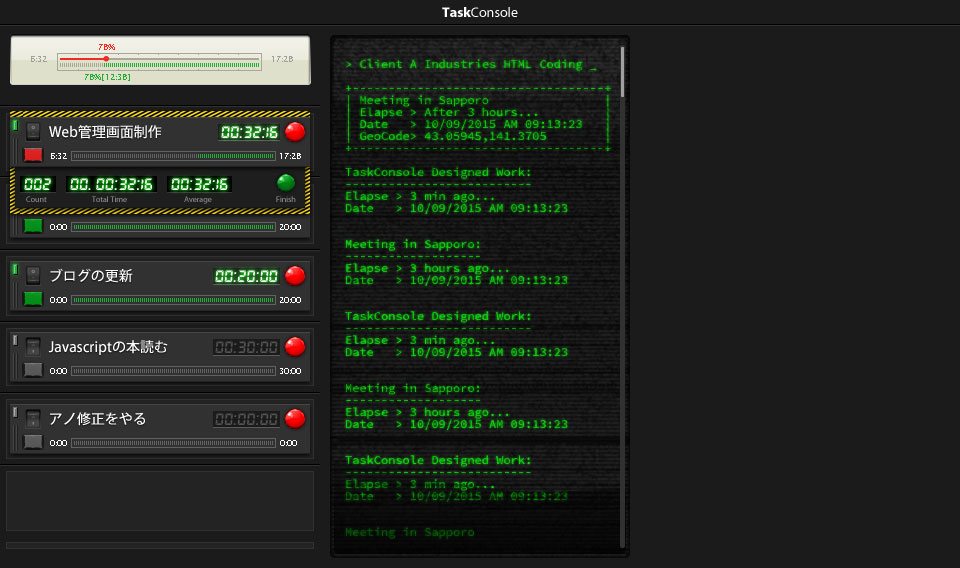960x568 pixels.
Task: Click the dimmed 00:30:00 timer on Javascriptの本読む
Action: pyautogui.click(x=246, y=348)
